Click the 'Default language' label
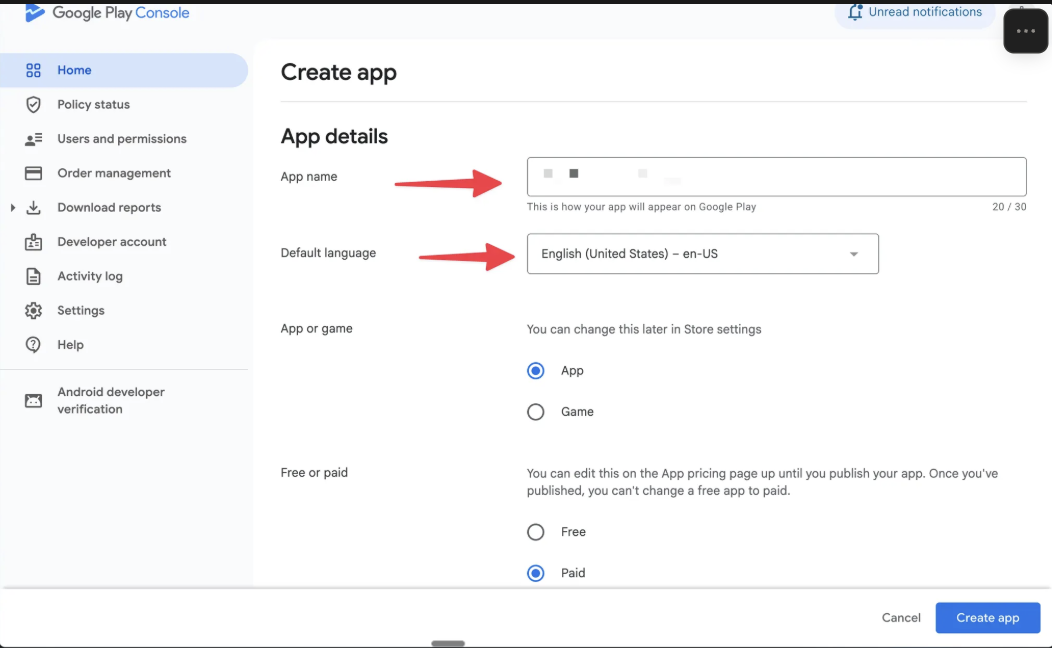Screen dimensions: 1052x648 click(x=328, y=253)
